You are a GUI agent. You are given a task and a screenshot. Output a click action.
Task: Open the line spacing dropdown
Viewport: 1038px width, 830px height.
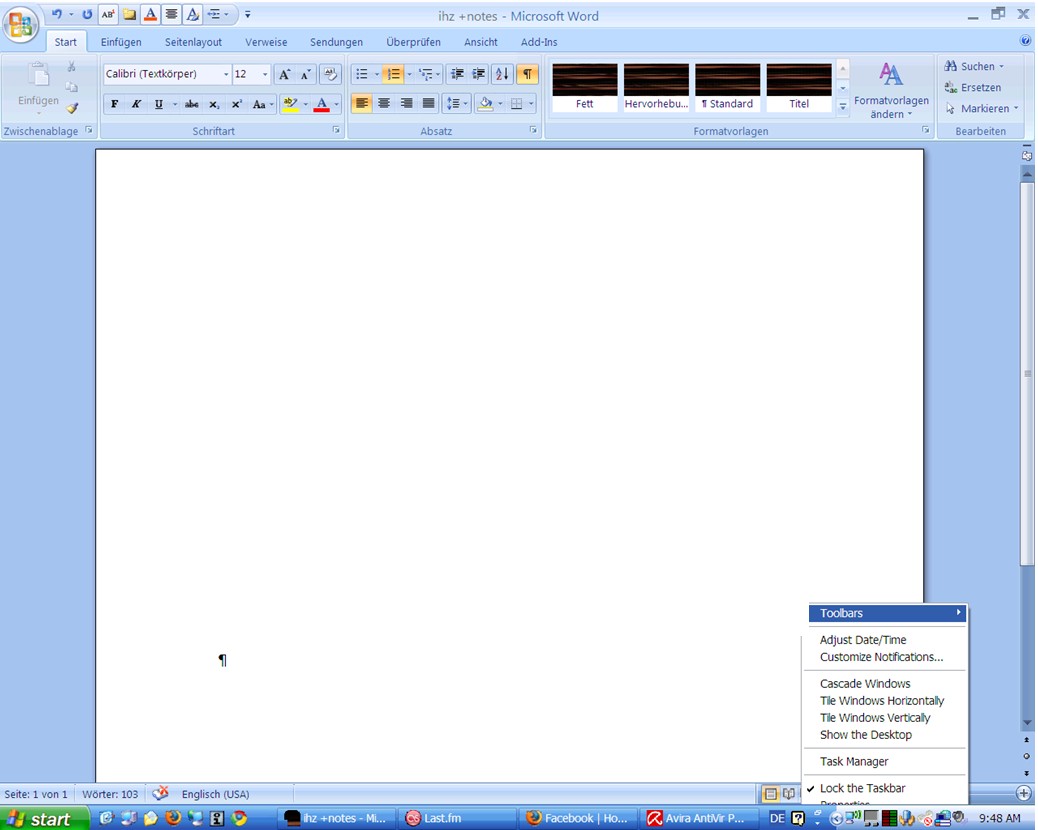(457, 103)
